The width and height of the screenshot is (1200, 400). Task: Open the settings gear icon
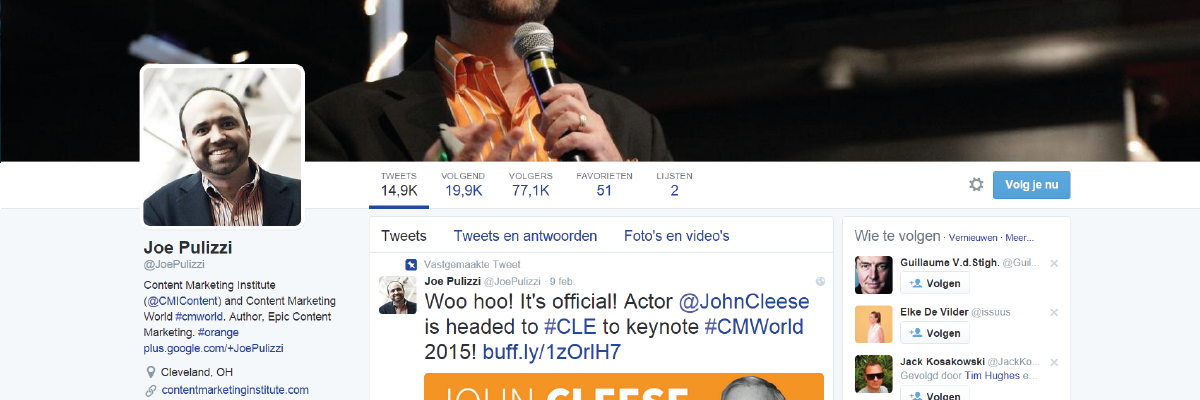click(976, 185)
